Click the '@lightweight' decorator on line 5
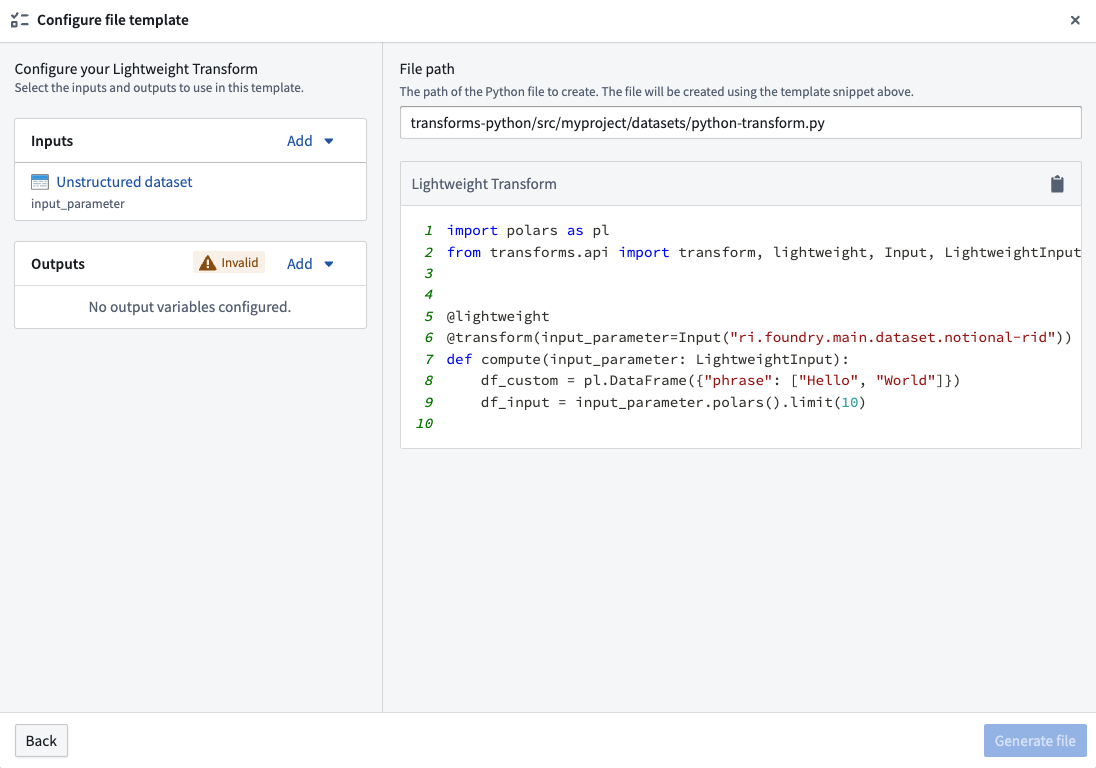This screenshot has width=1096, height=768. point(498,317)
